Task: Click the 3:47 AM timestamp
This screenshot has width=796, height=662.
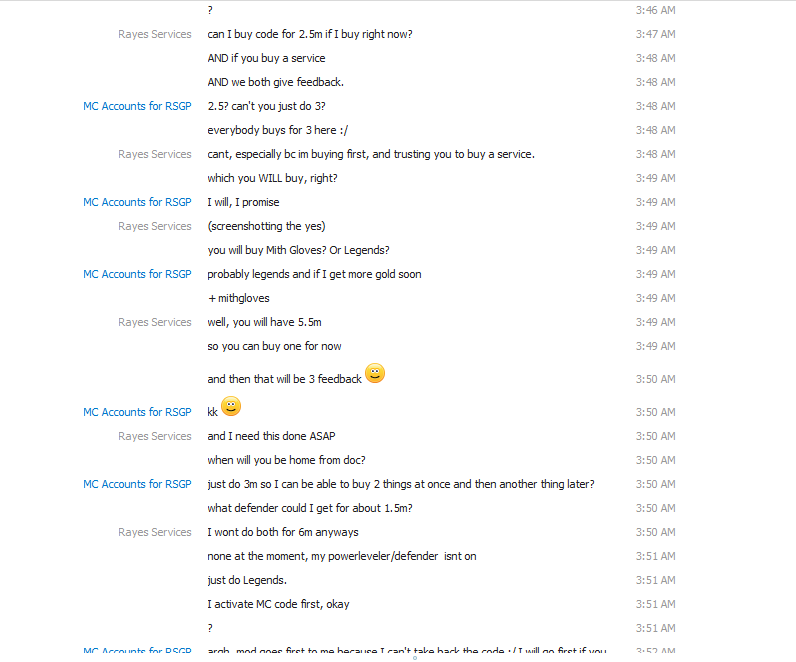Action: (x=655, y=34)
